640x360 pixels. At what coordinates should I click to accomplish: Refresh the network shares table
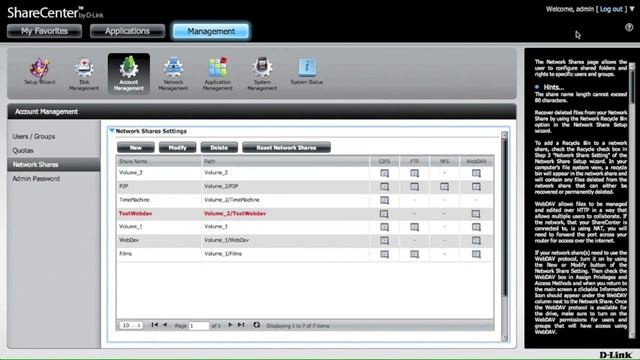256,325
